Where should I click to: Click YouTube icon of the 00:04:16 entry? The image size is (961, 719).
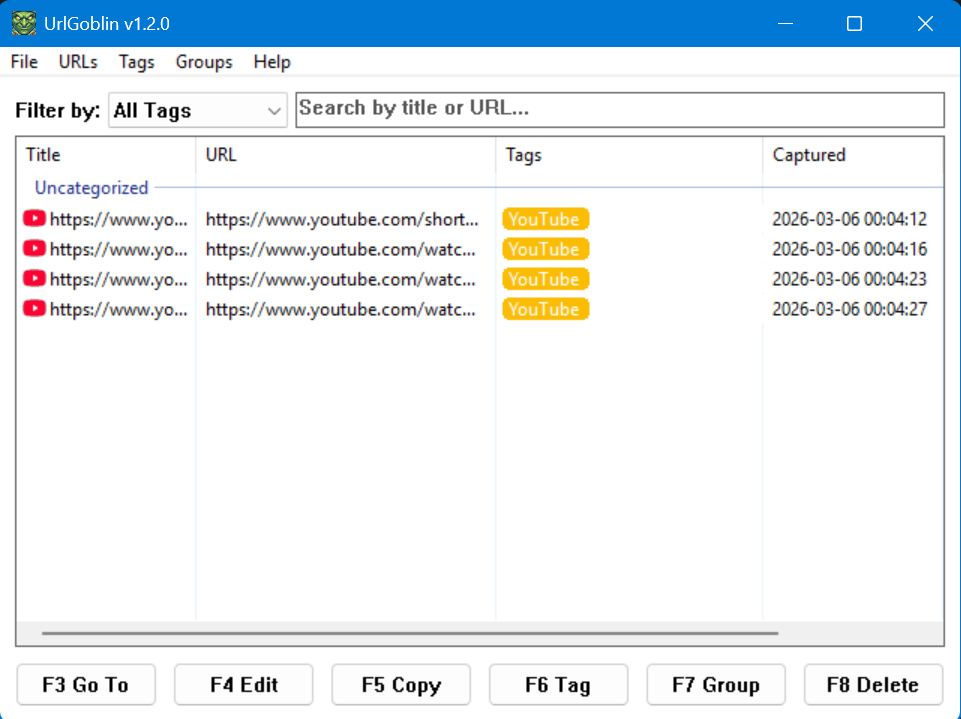(x=35, y=249)
